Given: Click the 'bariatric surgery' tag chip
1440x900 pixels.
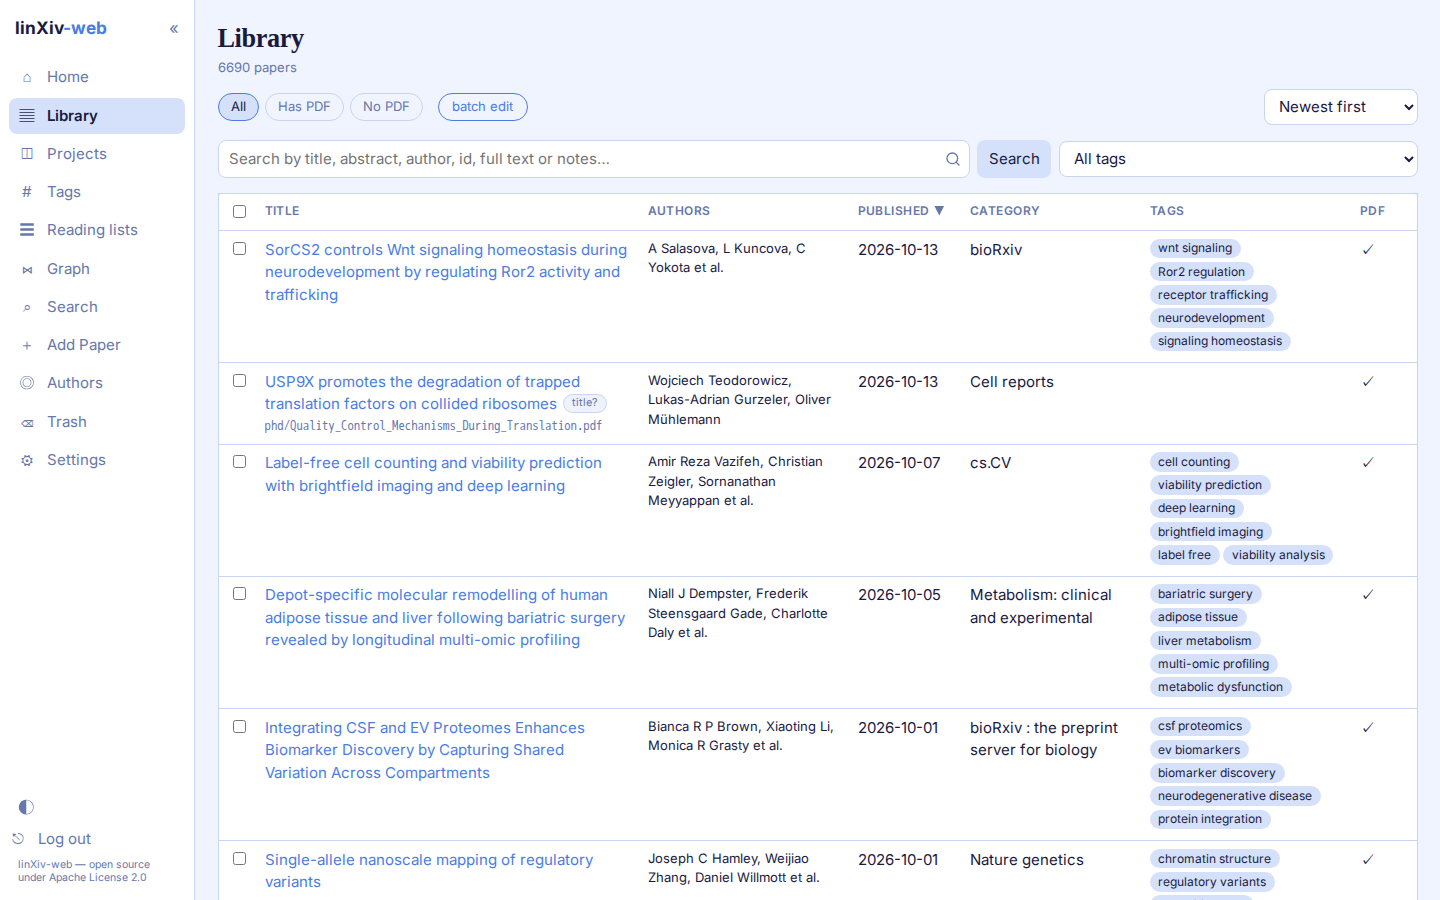Looking at the screenshot, I should click(1205, 594).
